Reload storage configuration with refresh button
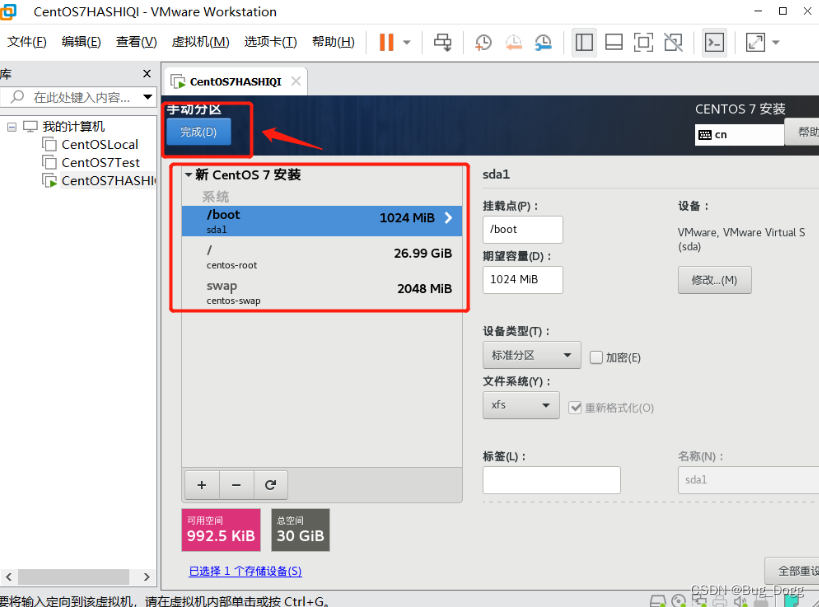 tap(271, 485)
